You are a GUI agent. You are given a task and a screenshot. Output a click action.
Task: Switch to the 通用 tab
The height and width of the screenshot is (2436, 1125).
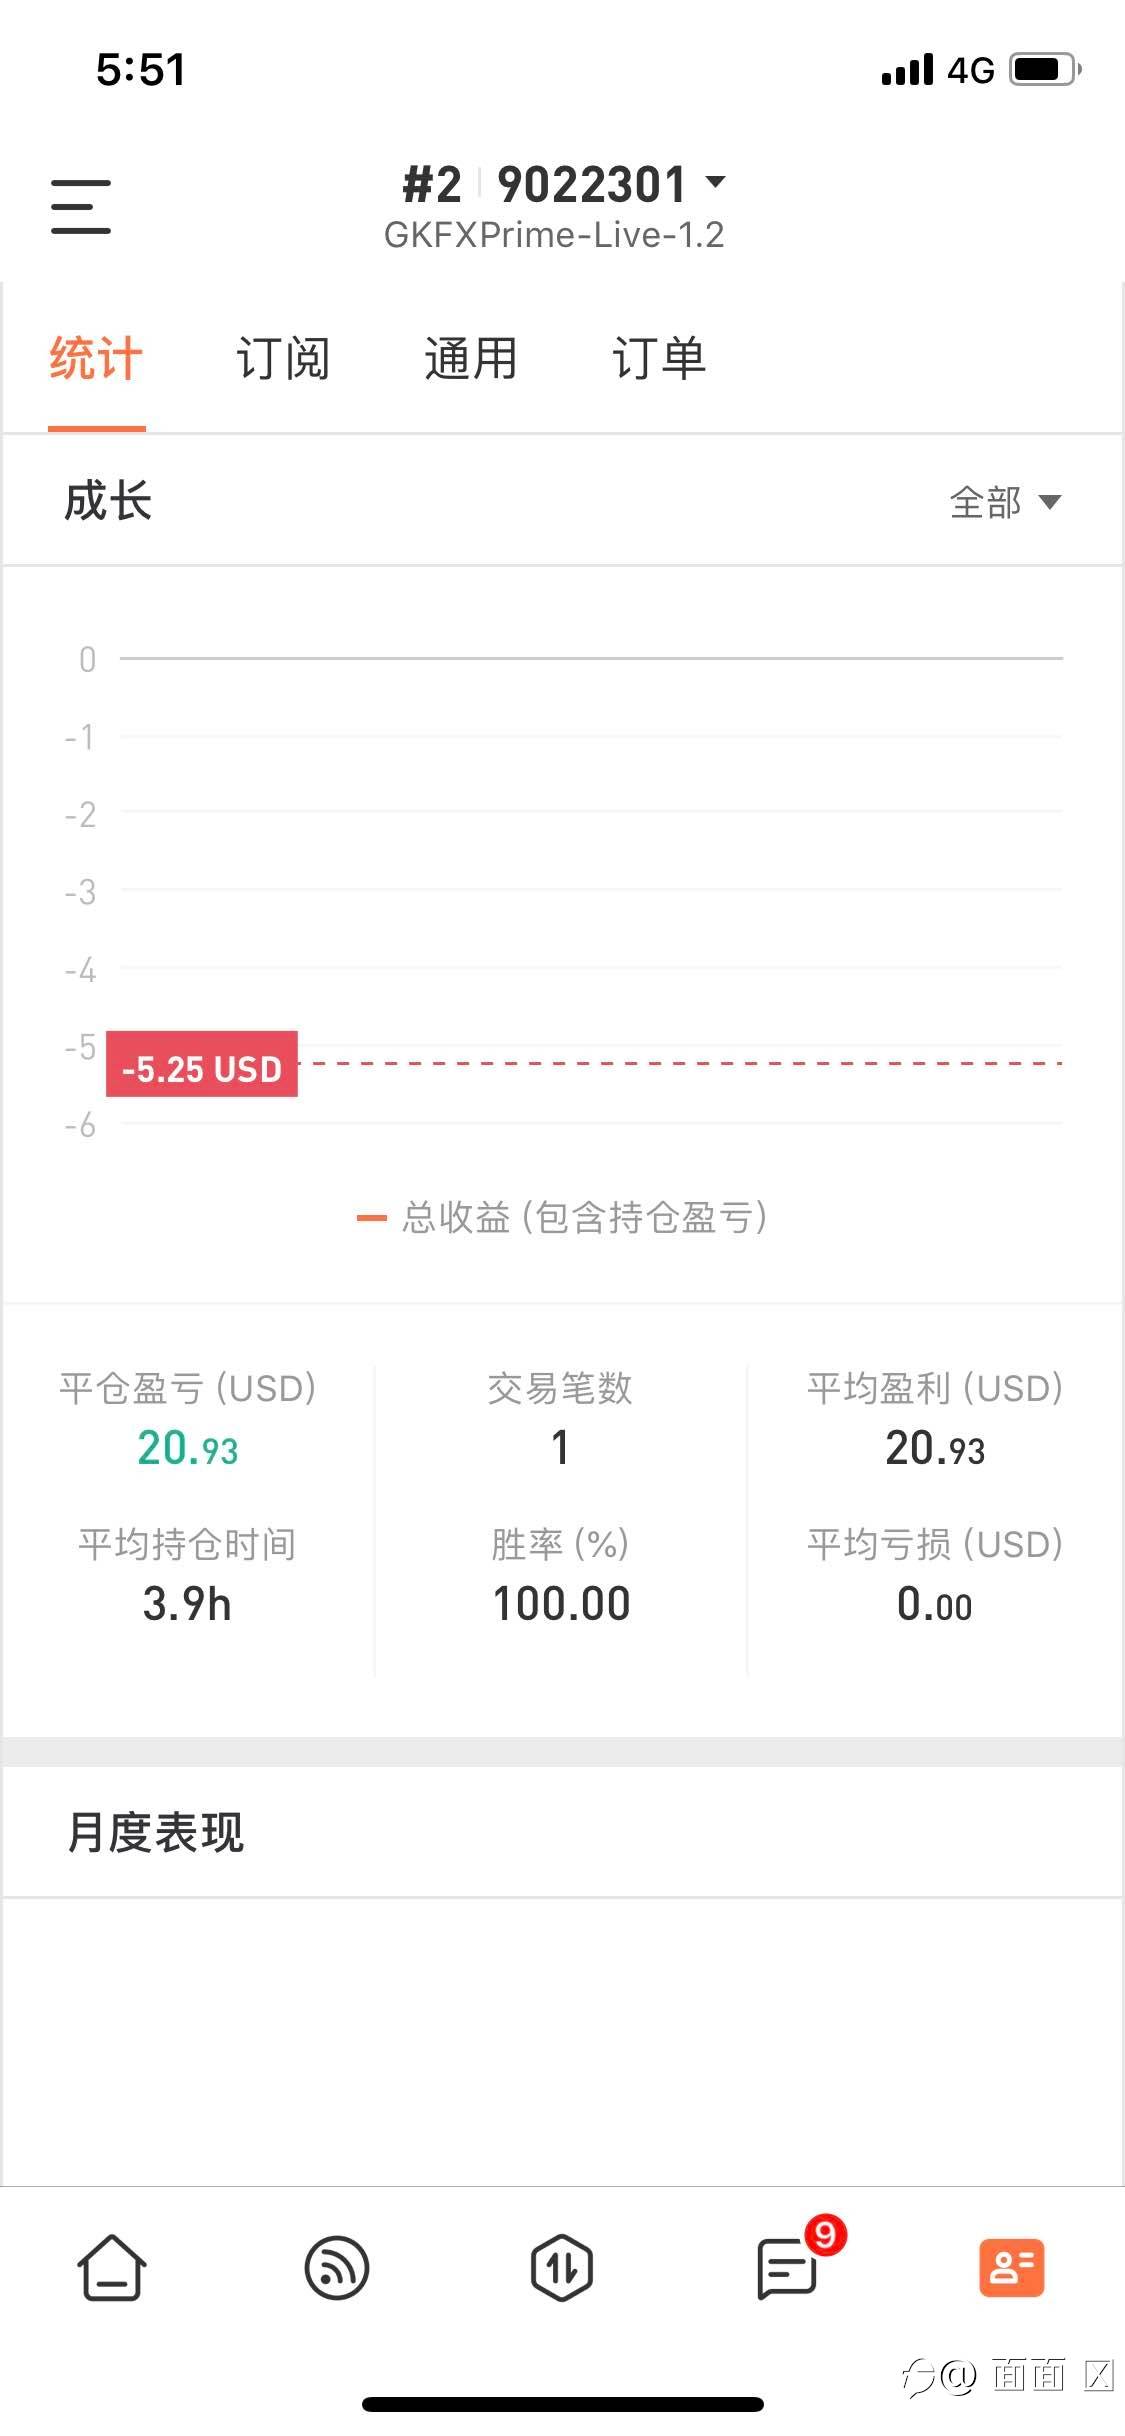(471, 359)
